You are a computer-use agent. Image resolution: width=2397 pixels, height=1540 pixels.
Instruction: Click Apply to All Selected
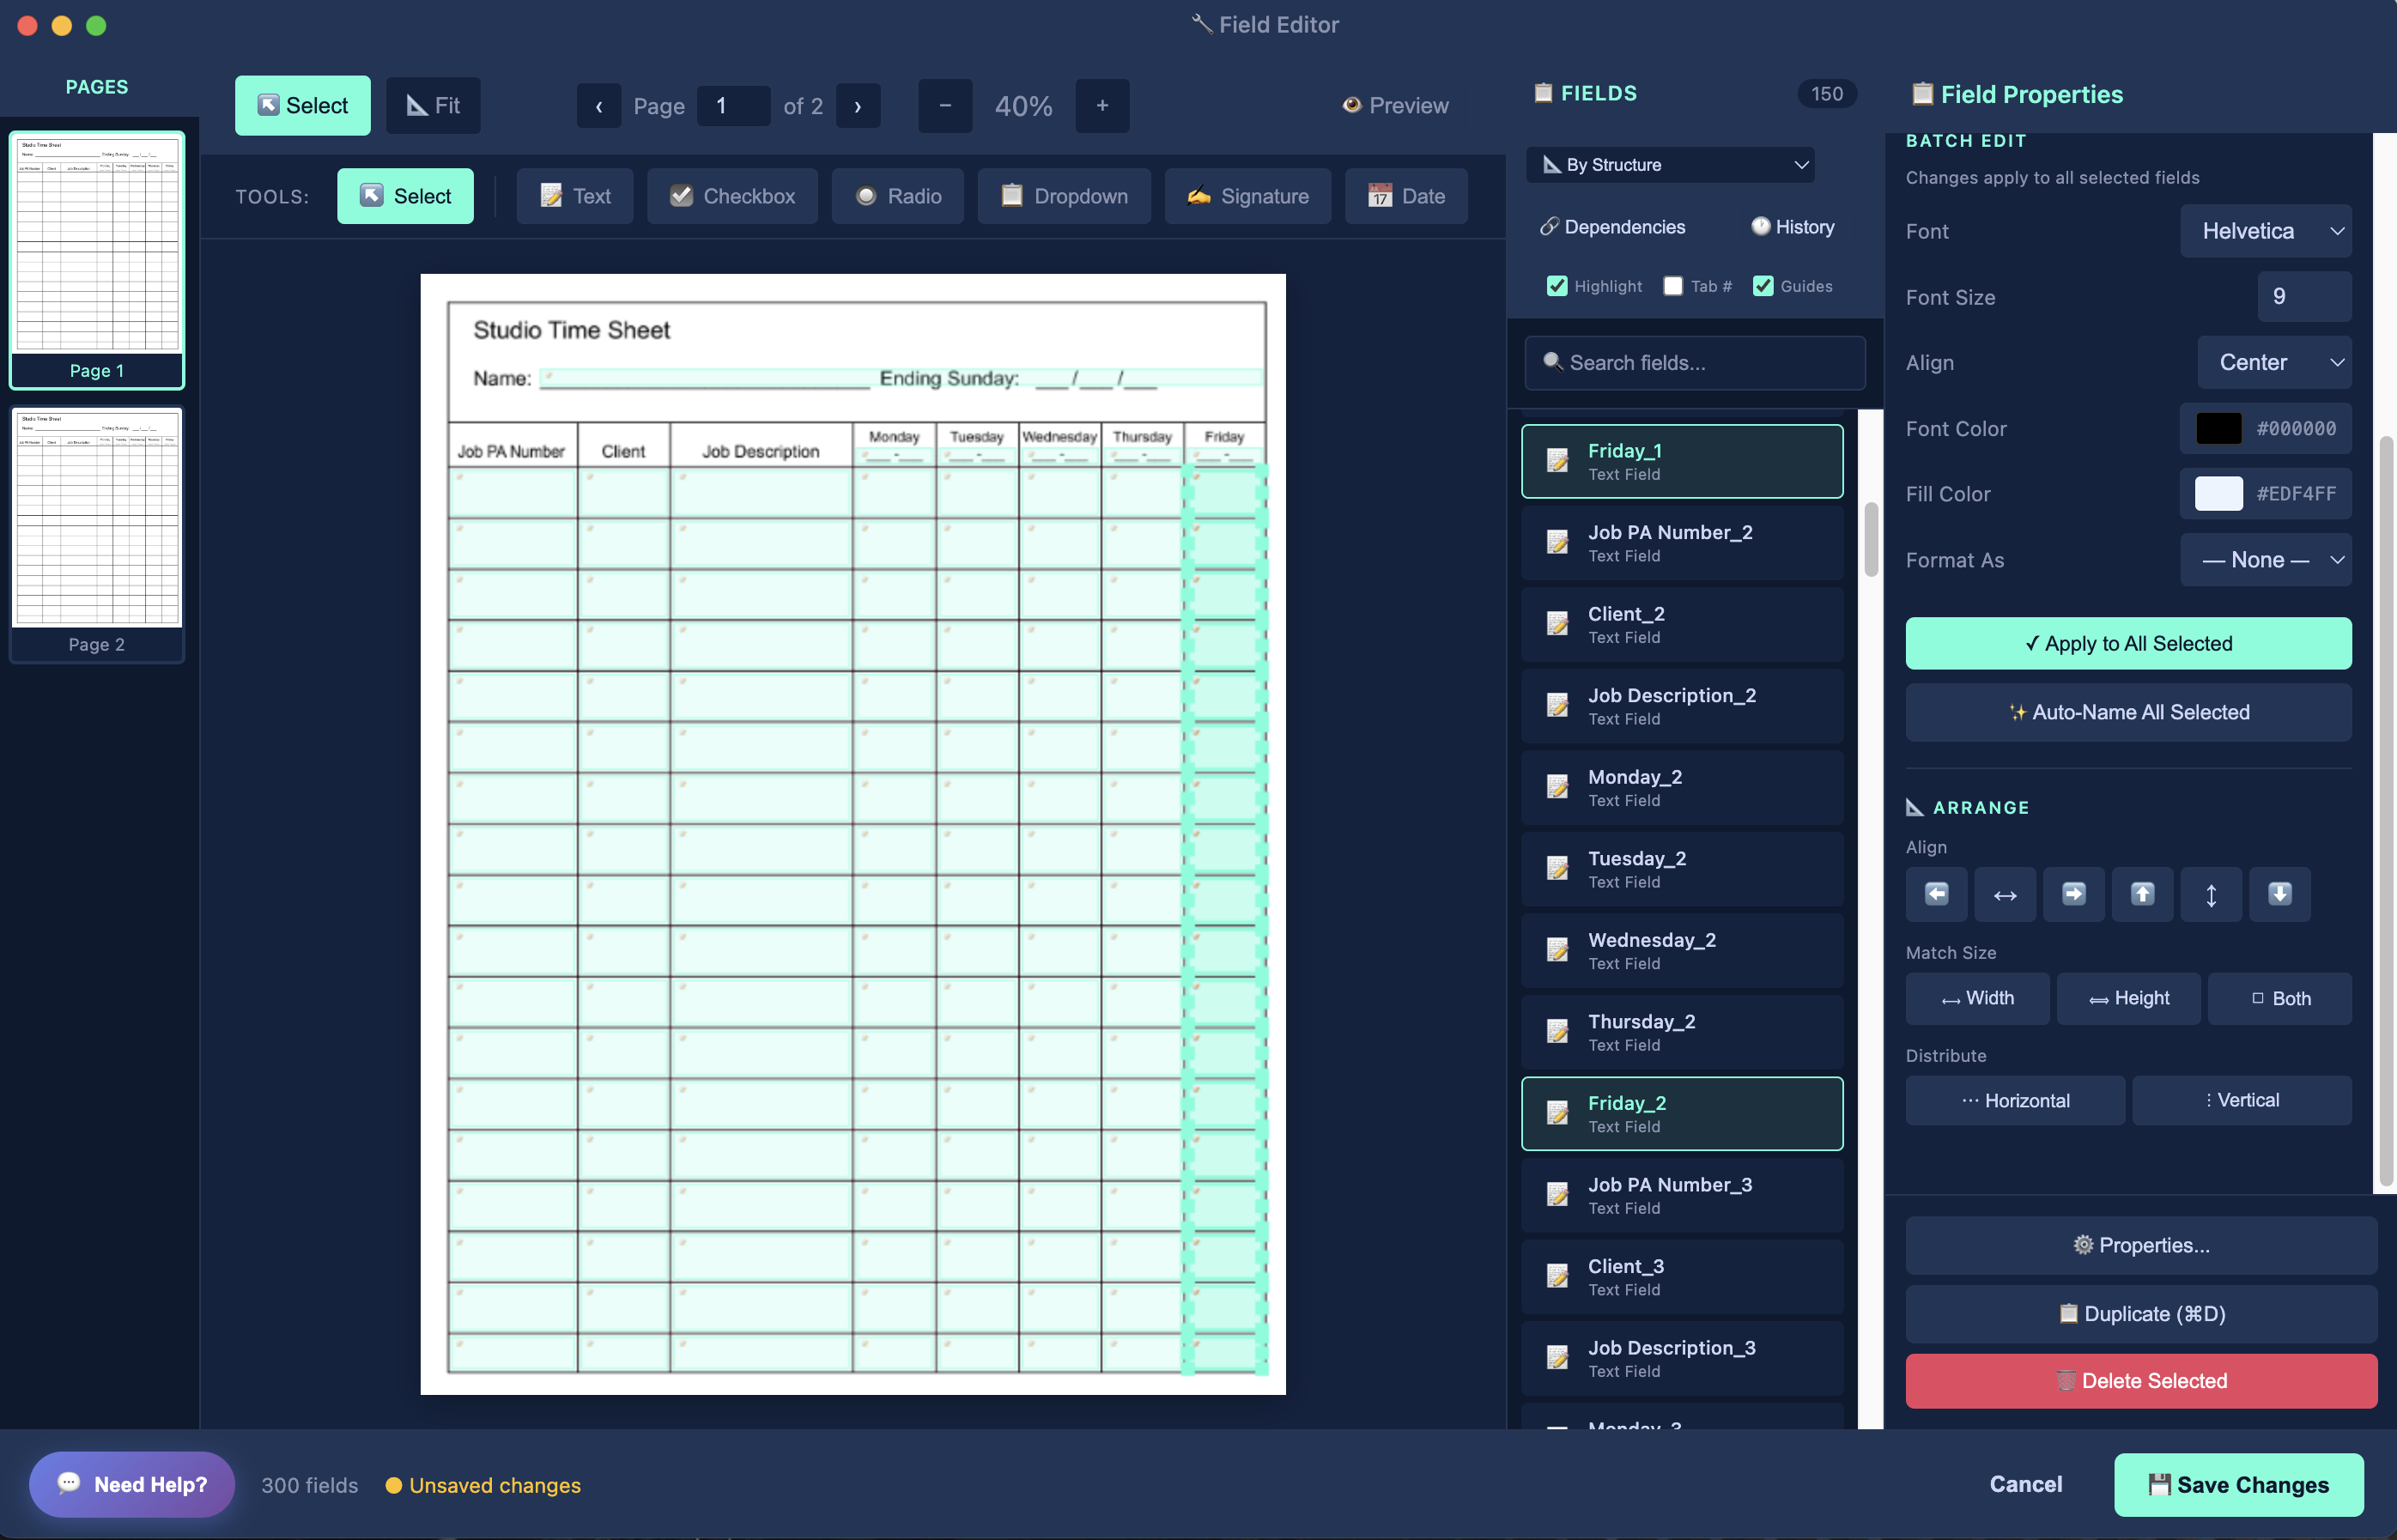(x=2128, y=643)
